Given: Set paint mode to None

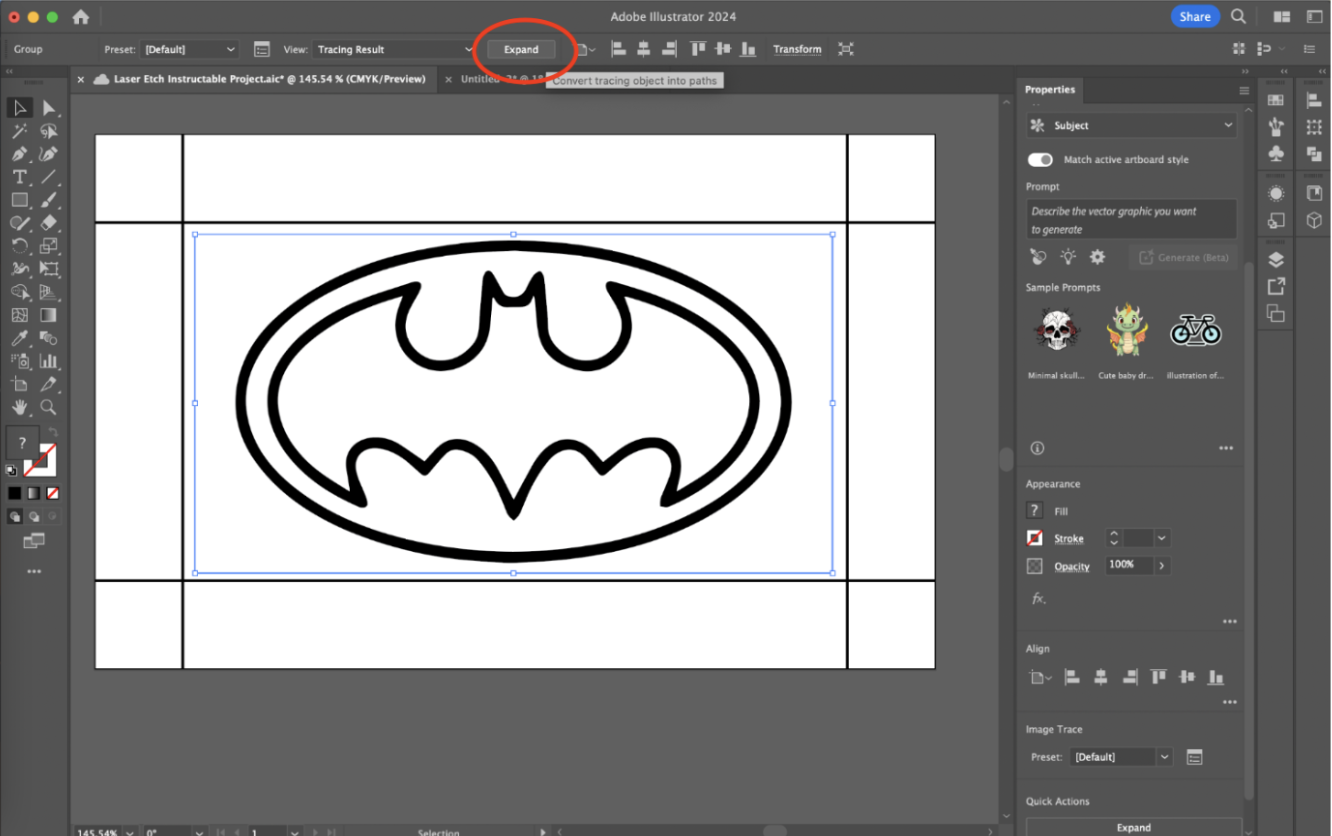Looking at the screenshot, I should point(53,493).
